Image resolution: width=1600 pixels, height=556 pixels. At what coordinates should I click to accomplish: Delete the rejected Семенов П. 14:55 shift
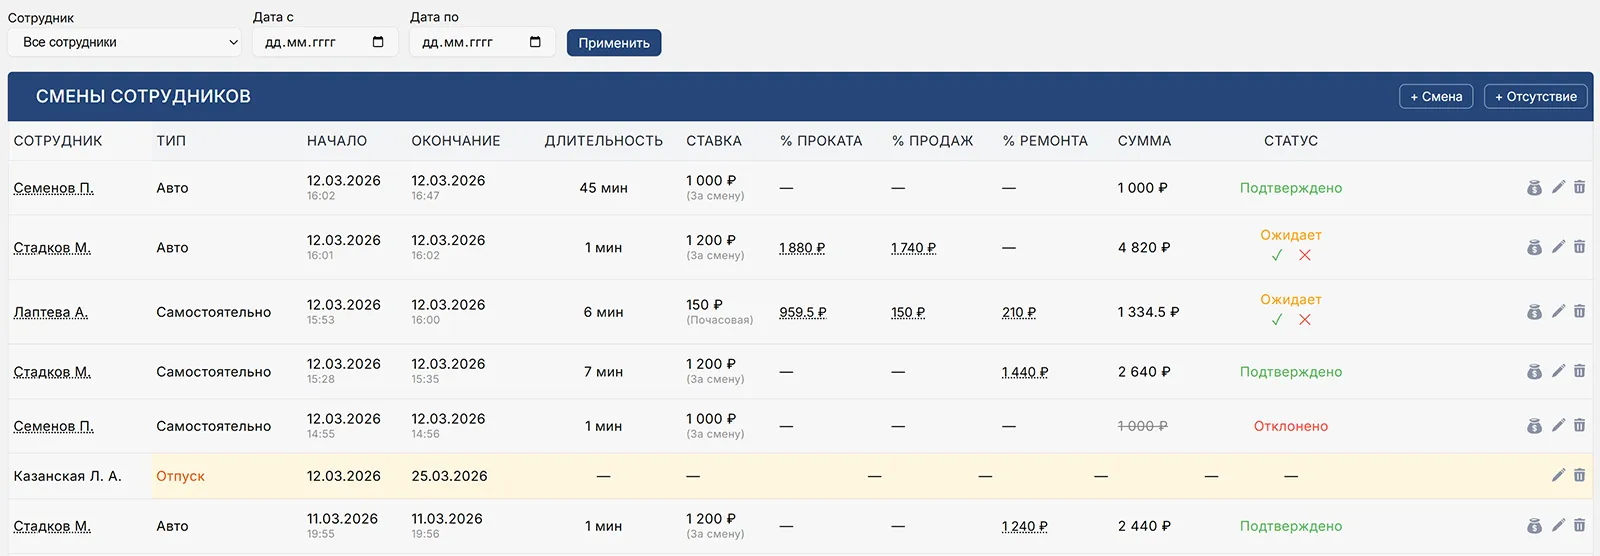coord(1580,425)
